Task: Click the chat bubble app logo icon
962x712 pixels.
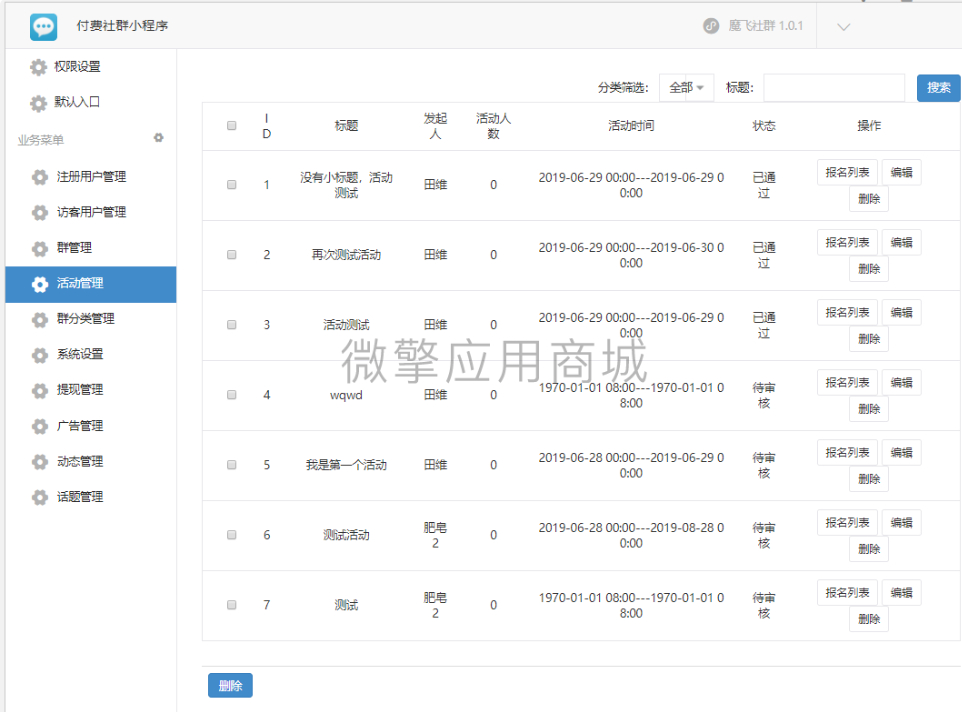Action: click(x=43, y=26)
